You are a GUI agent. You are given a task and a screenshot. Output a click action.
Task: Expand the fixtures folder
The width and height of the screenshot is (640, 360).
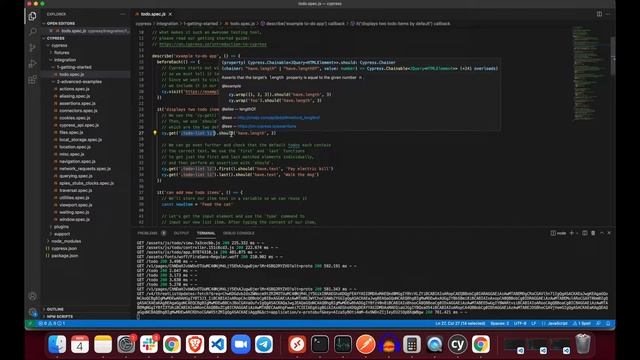[87, 53]
